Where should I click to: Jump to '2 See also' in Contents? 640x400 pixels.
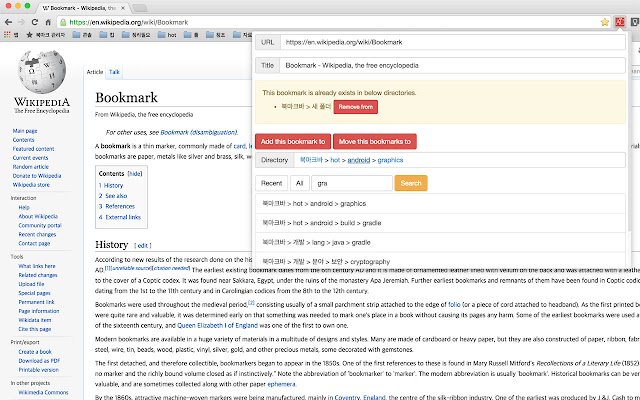(113, 196)
